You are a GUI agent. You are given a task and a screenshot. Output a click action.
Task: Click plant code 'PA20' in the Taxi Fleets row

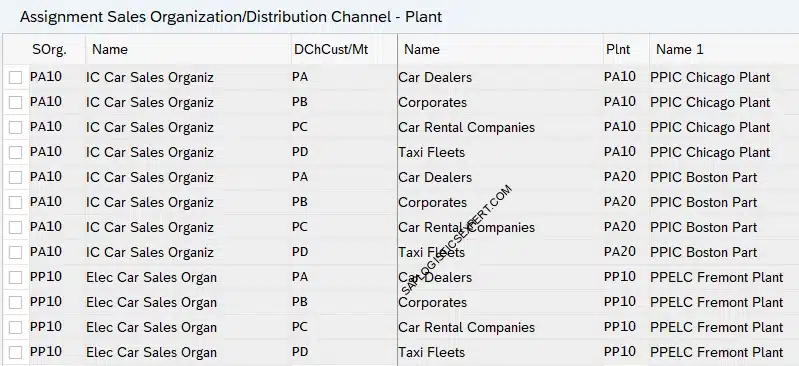pyautogui.click(x=620, y=252)
